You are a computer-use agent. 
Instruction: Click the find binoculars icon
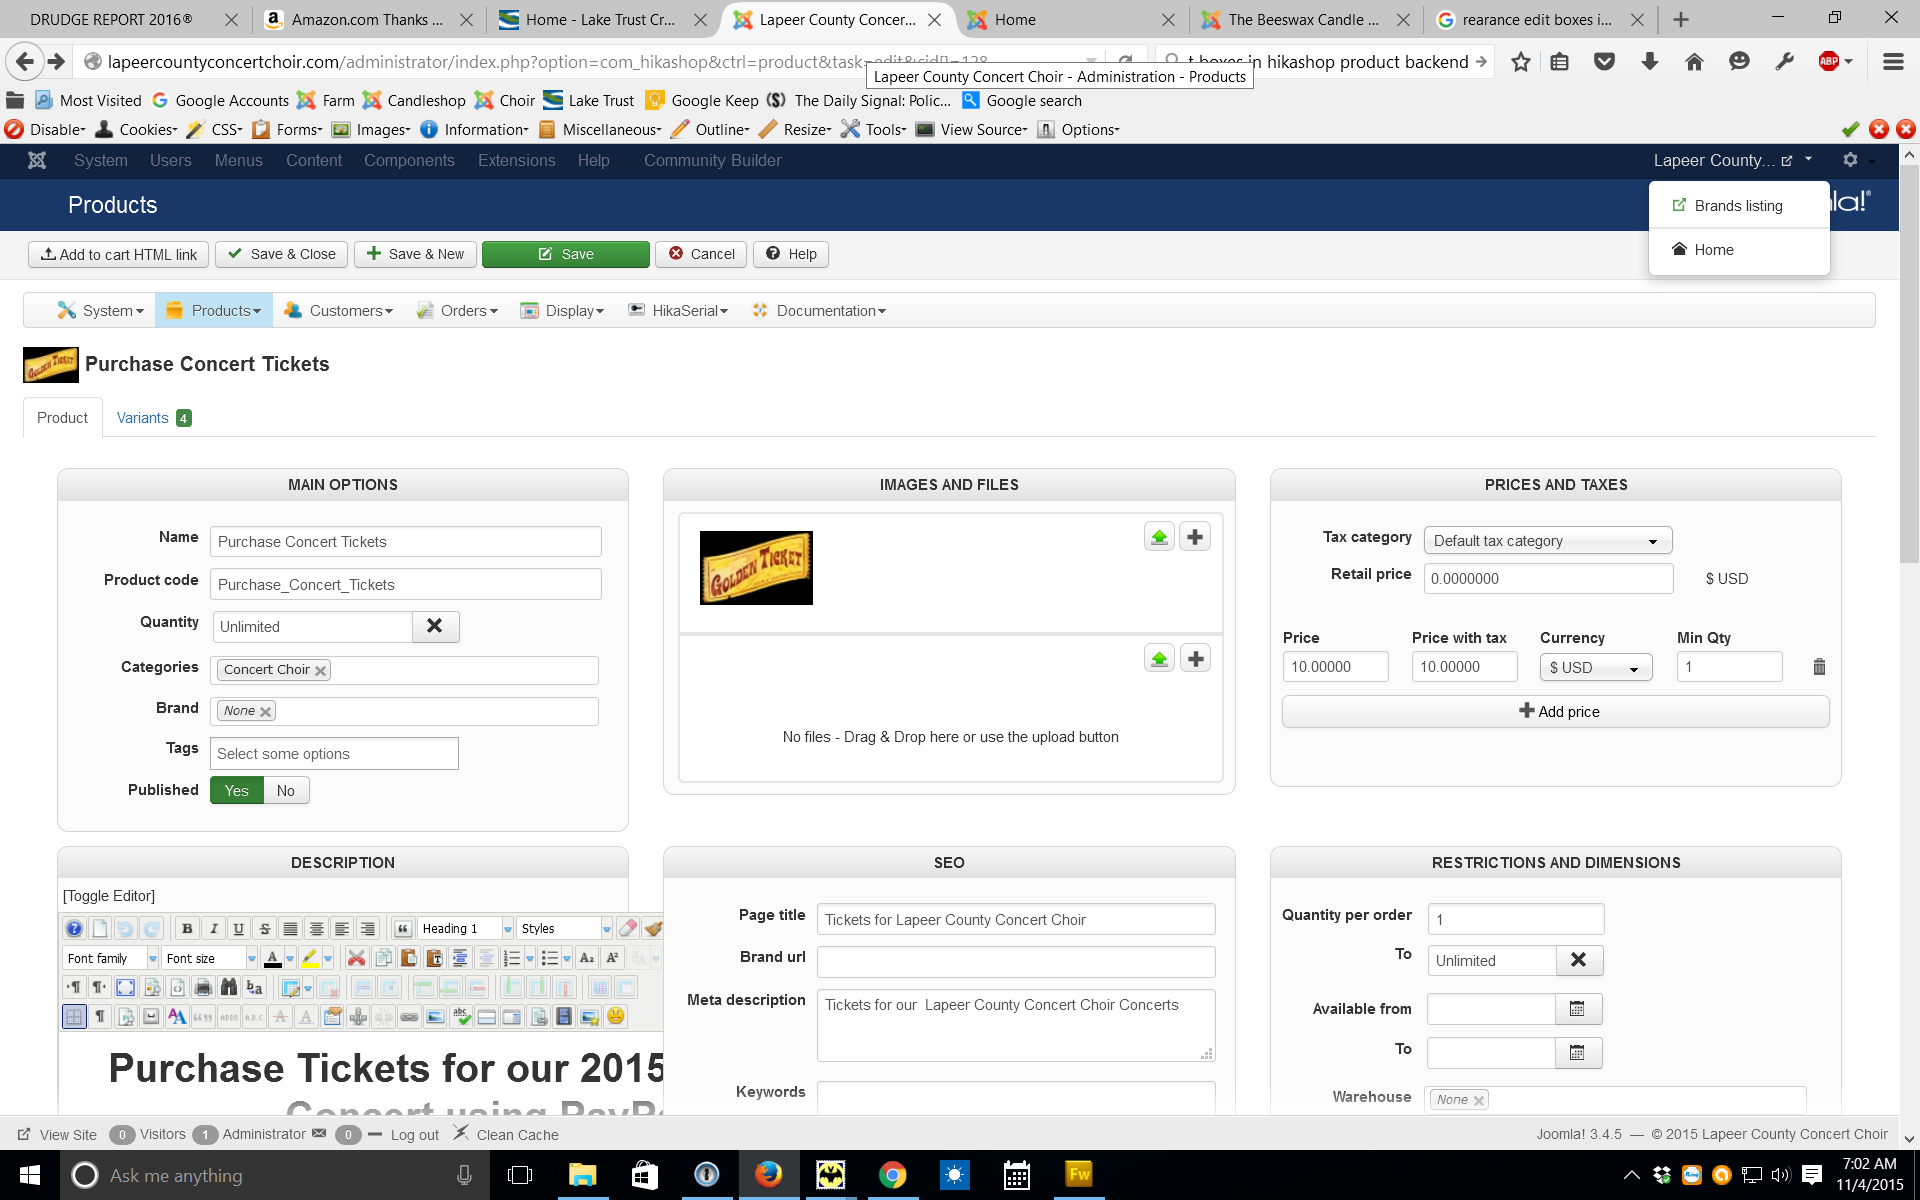point(229,987)
